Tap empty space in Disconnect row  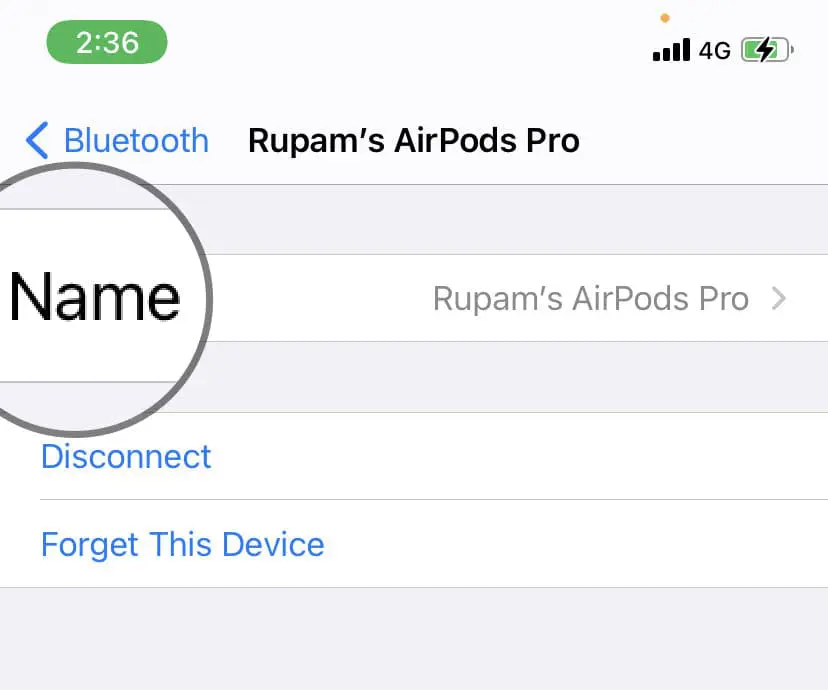coord(518,456)
